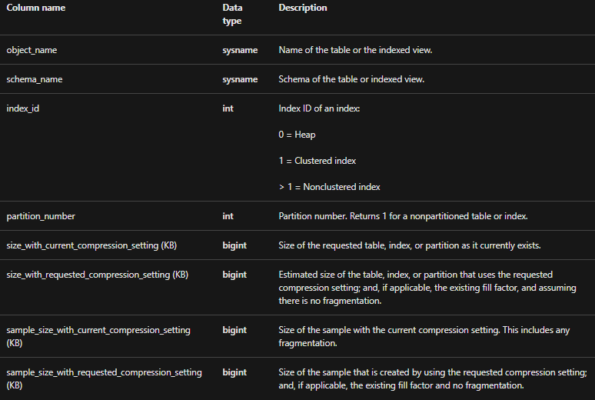Click size_with_current_compression_setting (KB) text

click(x=91, y=246)
